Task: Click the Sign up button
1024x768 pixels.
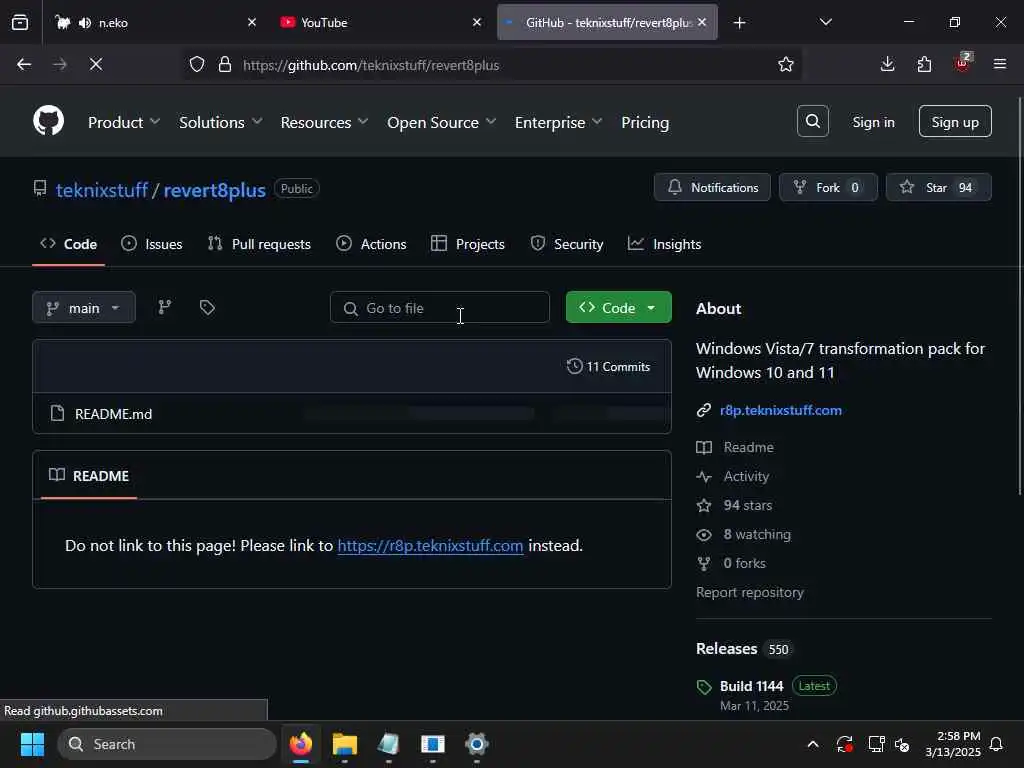Action: pos(955,121)
